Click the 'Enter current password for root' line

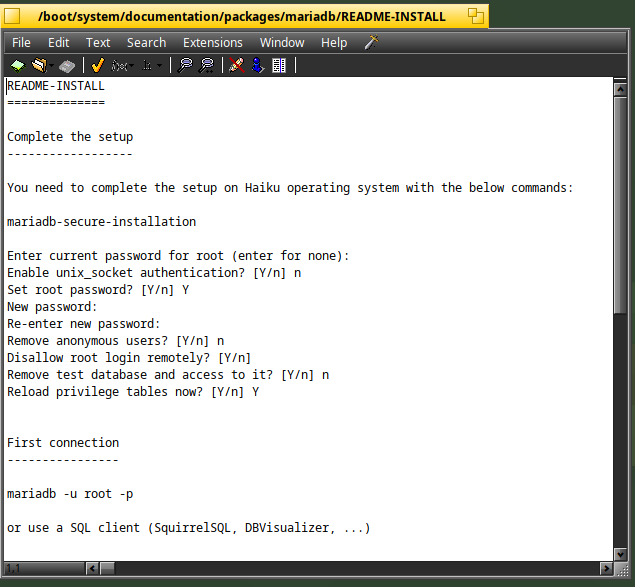tap(178, 256)
